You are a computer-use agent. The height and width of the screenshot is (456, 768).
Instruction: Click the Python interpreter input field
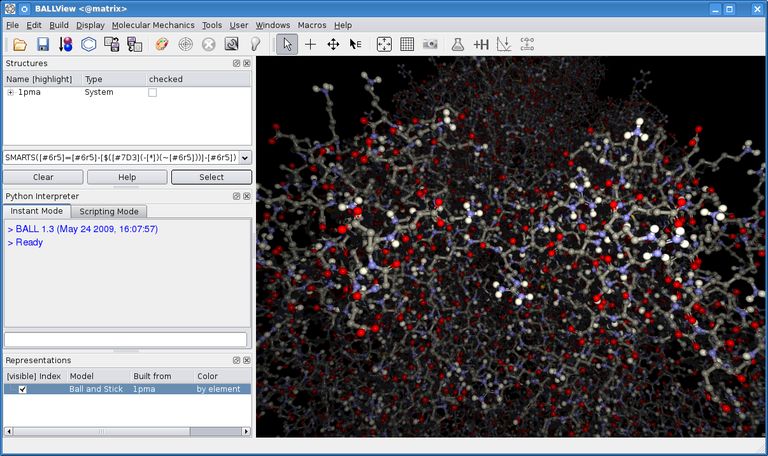point(125,339)
